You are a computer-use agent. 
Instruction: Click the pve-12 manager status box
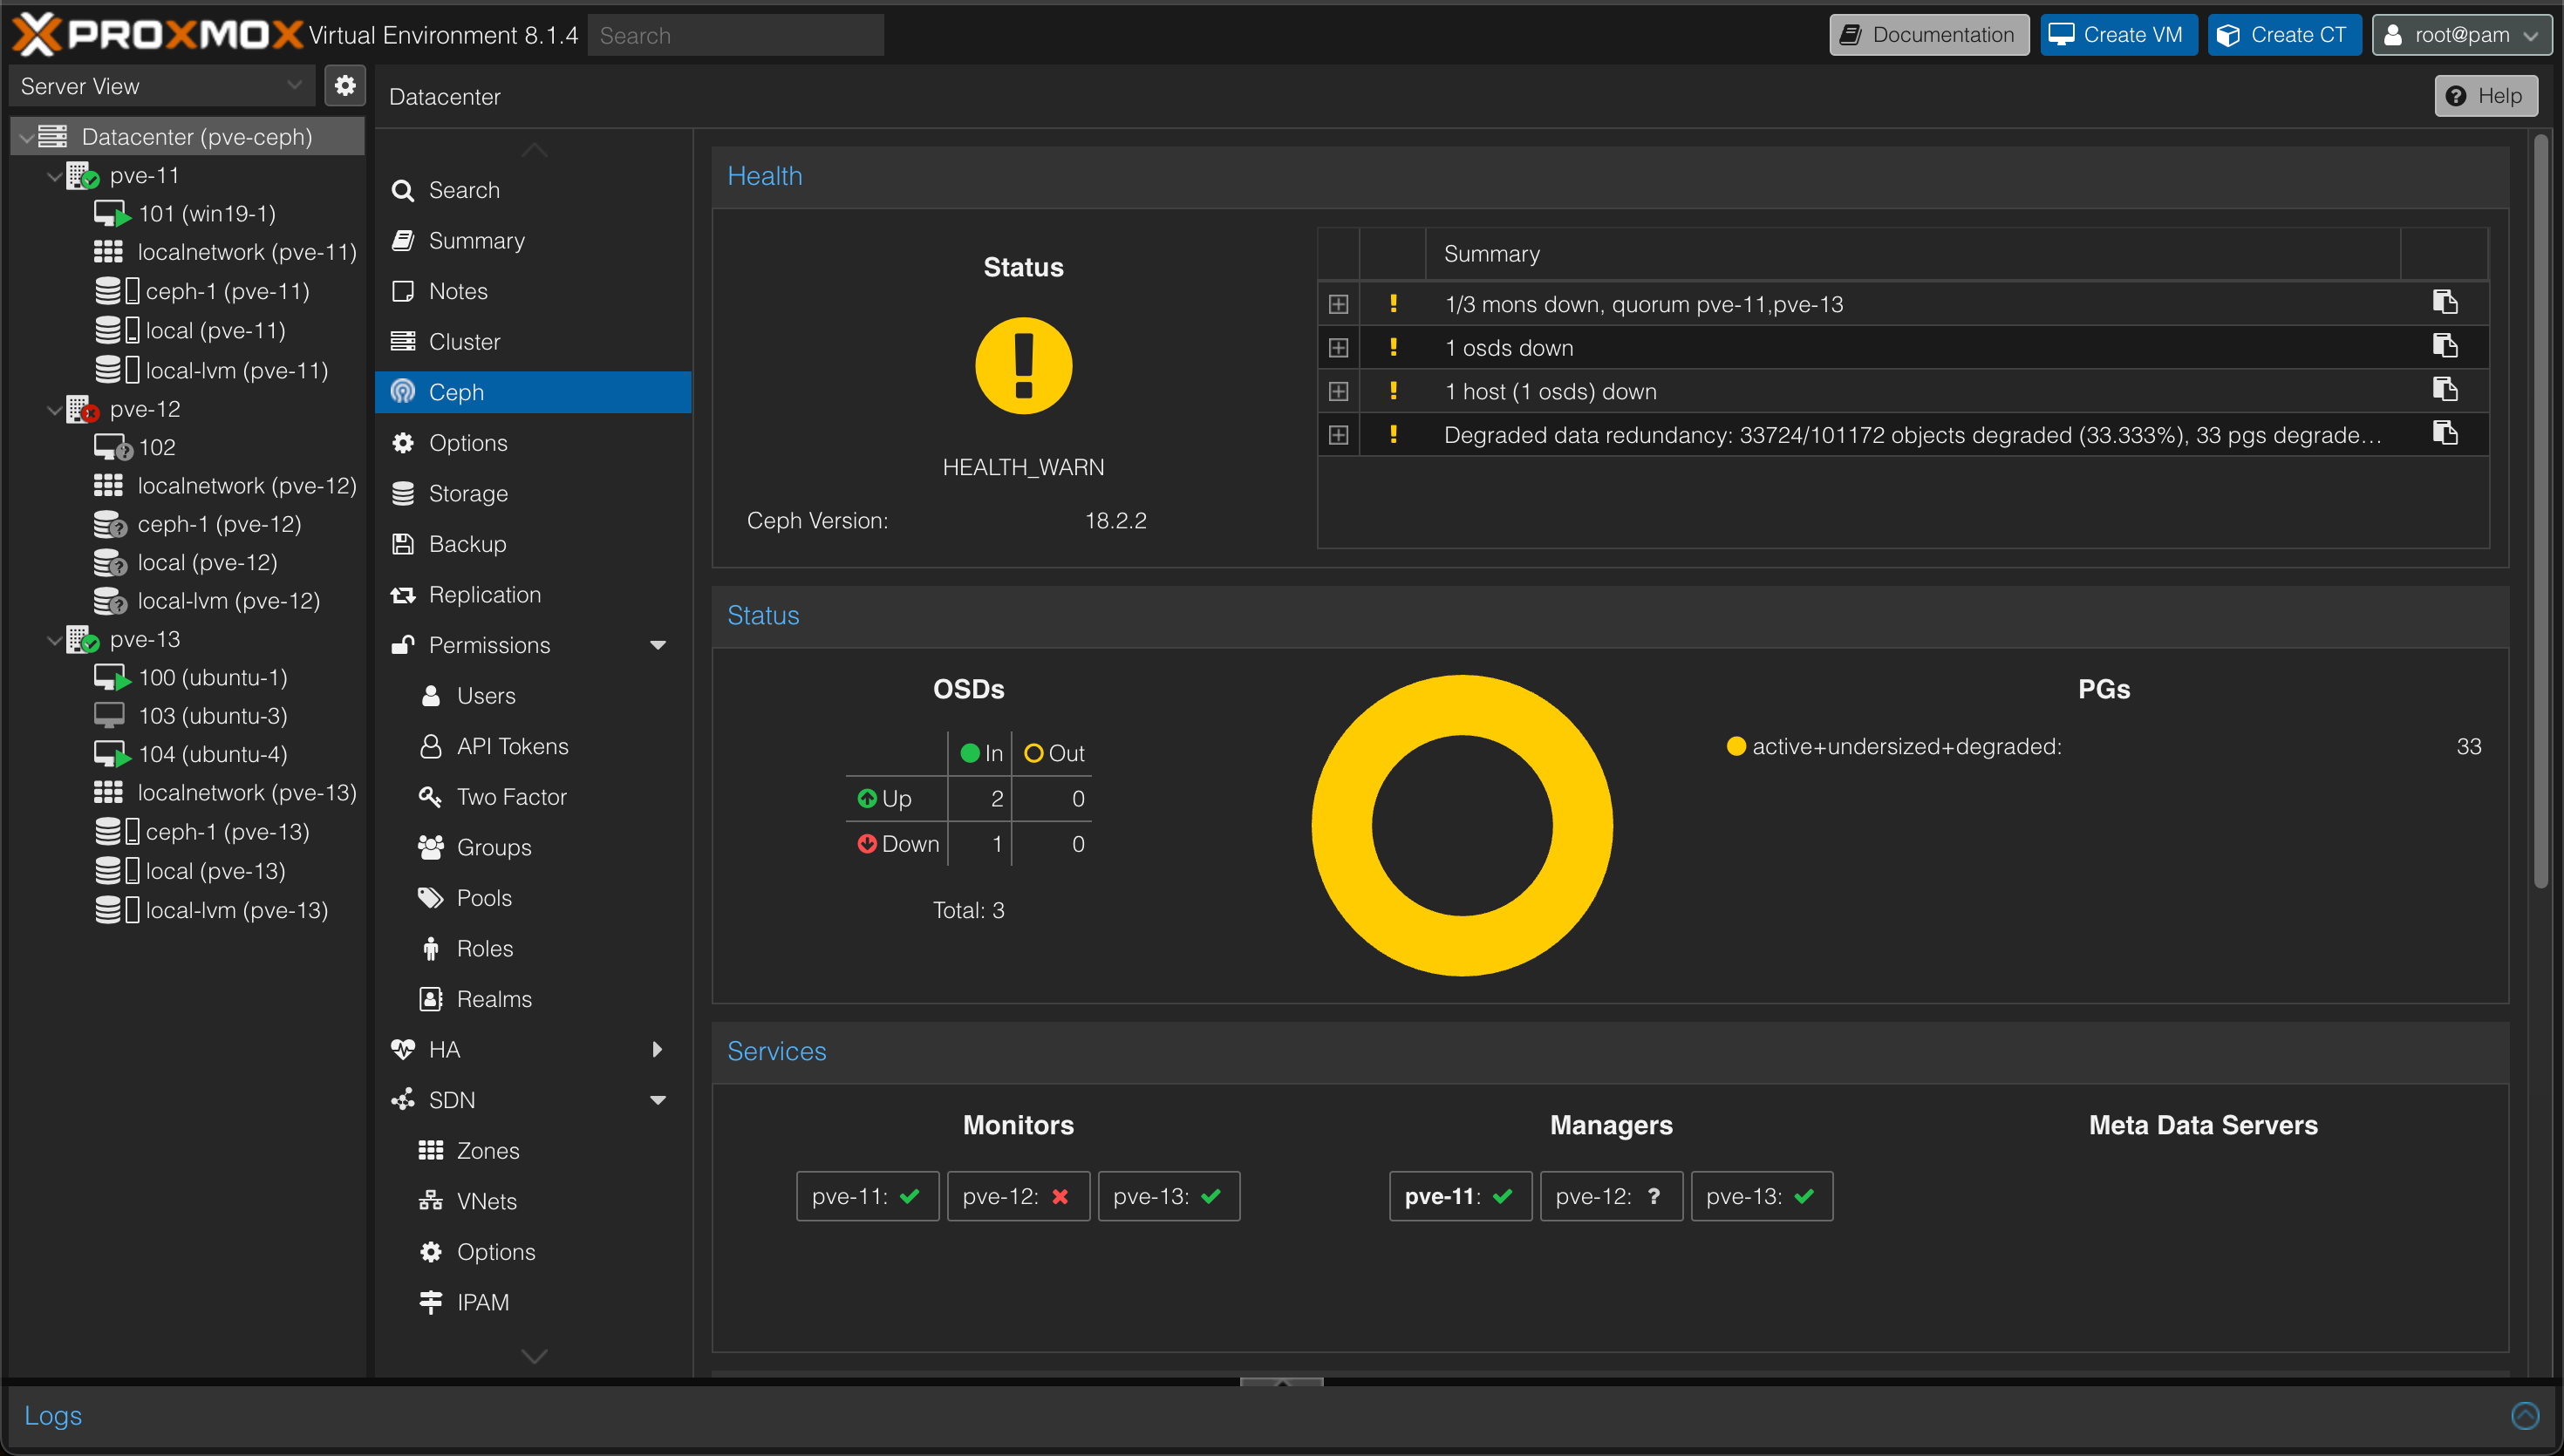tap(1611, 1196)
